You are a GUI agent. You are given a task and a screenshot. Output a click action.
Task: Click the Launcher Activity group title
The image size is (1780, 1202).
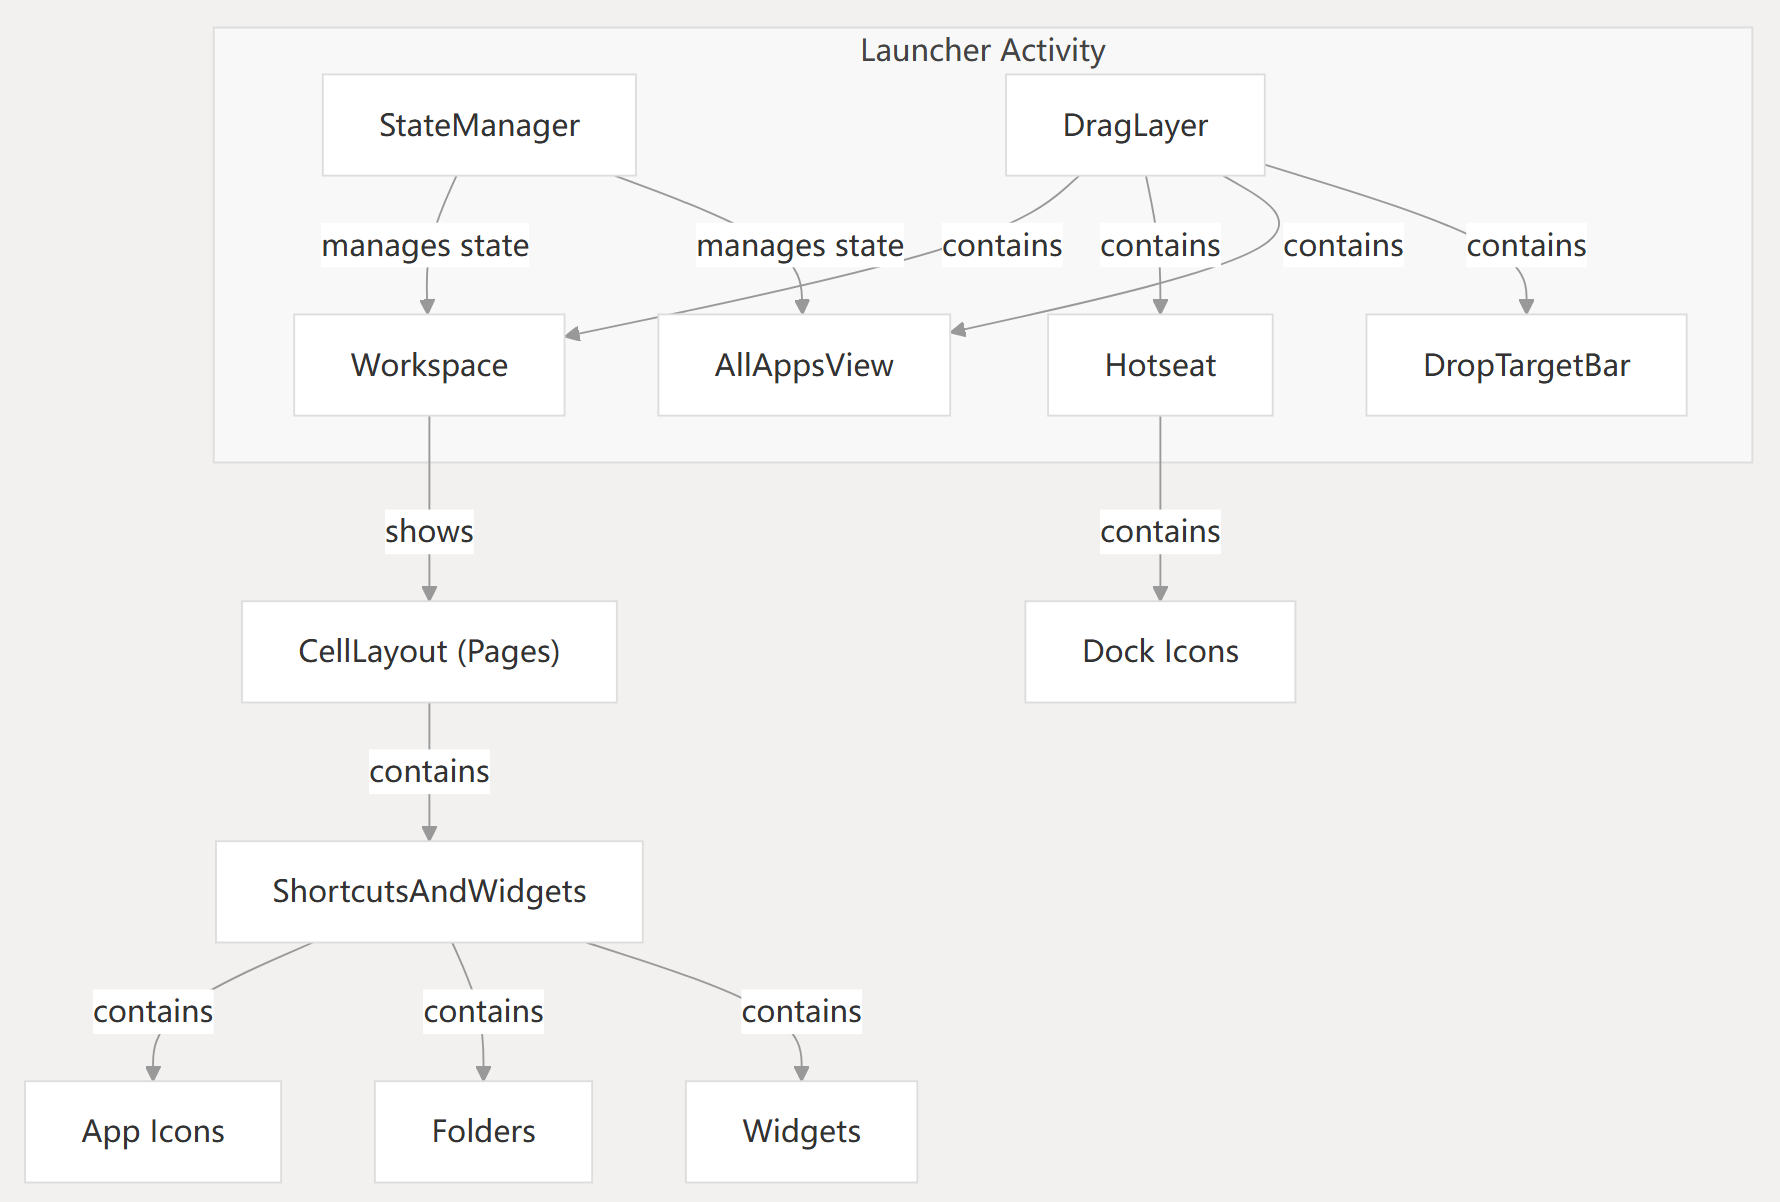tap(983, 50)
